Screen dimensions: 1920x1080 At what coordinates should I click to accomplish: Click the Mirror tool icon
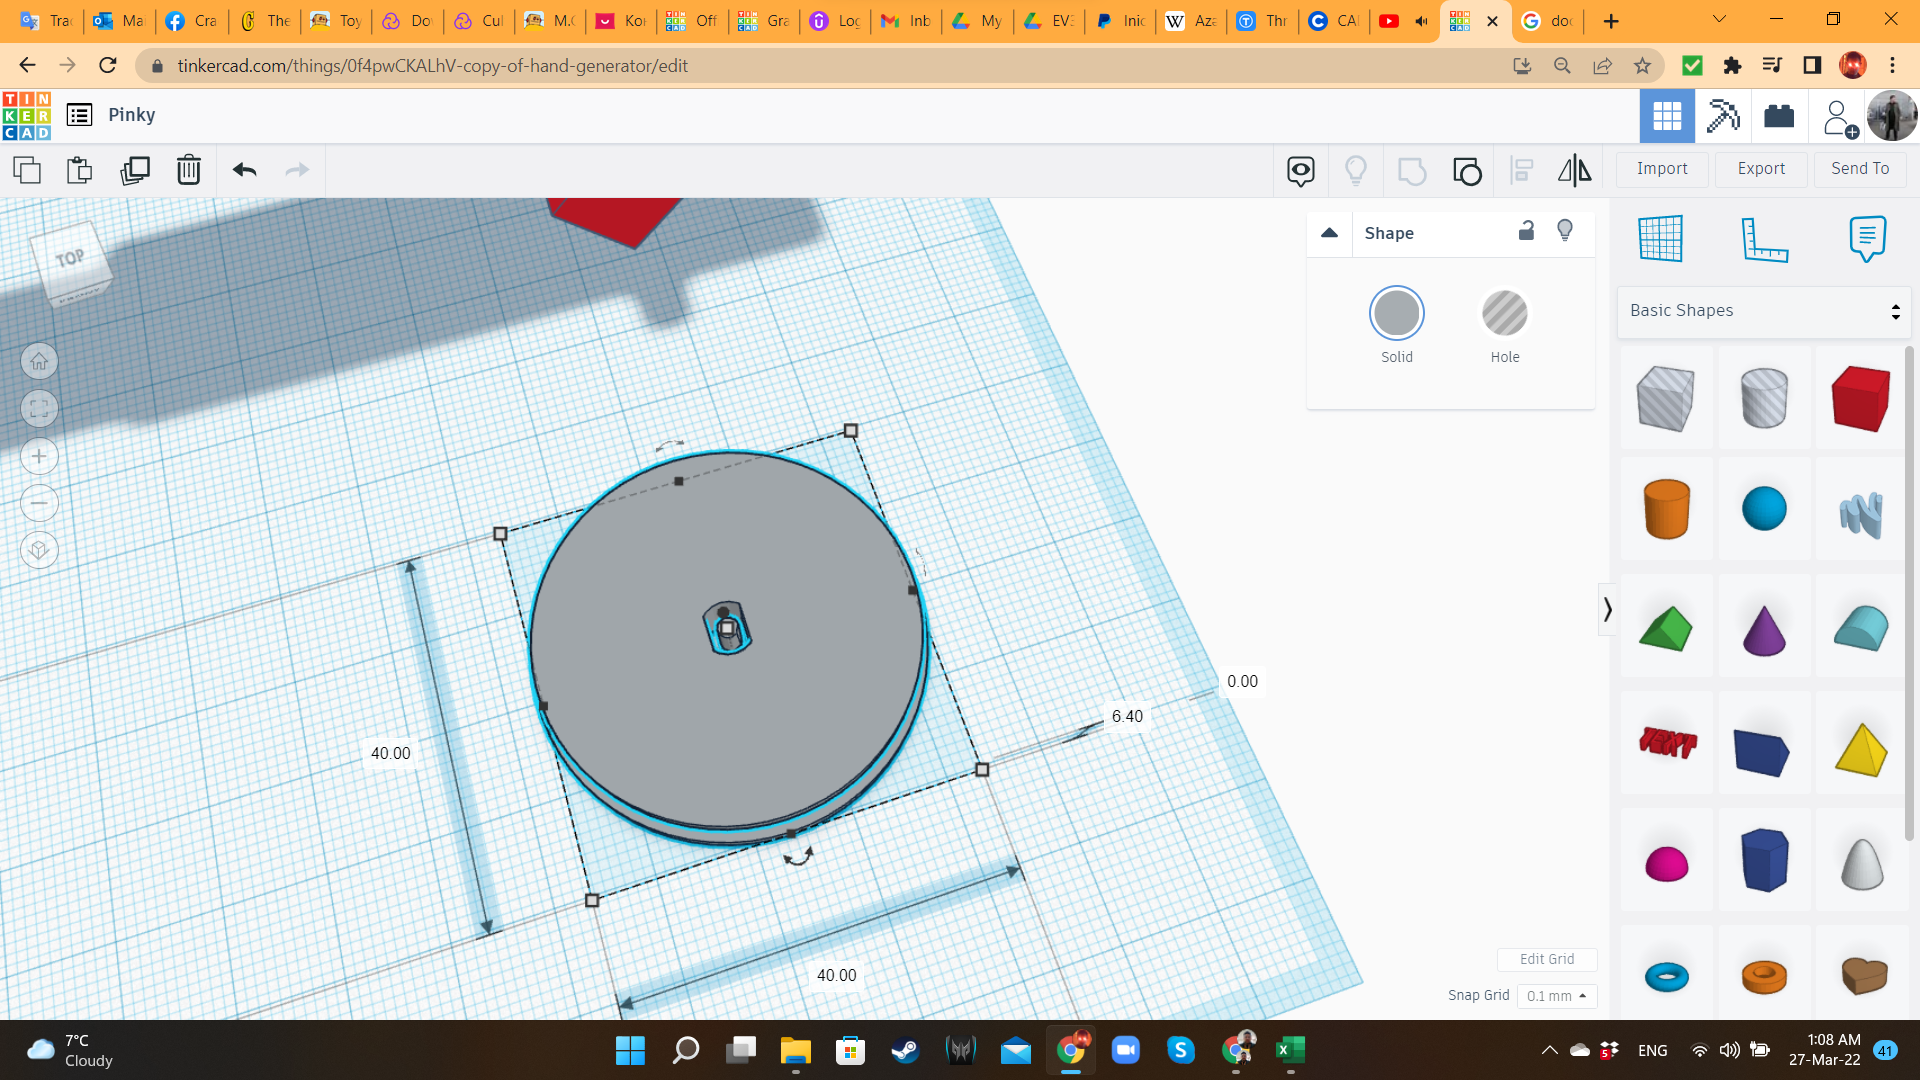[x=1574, y=171]
